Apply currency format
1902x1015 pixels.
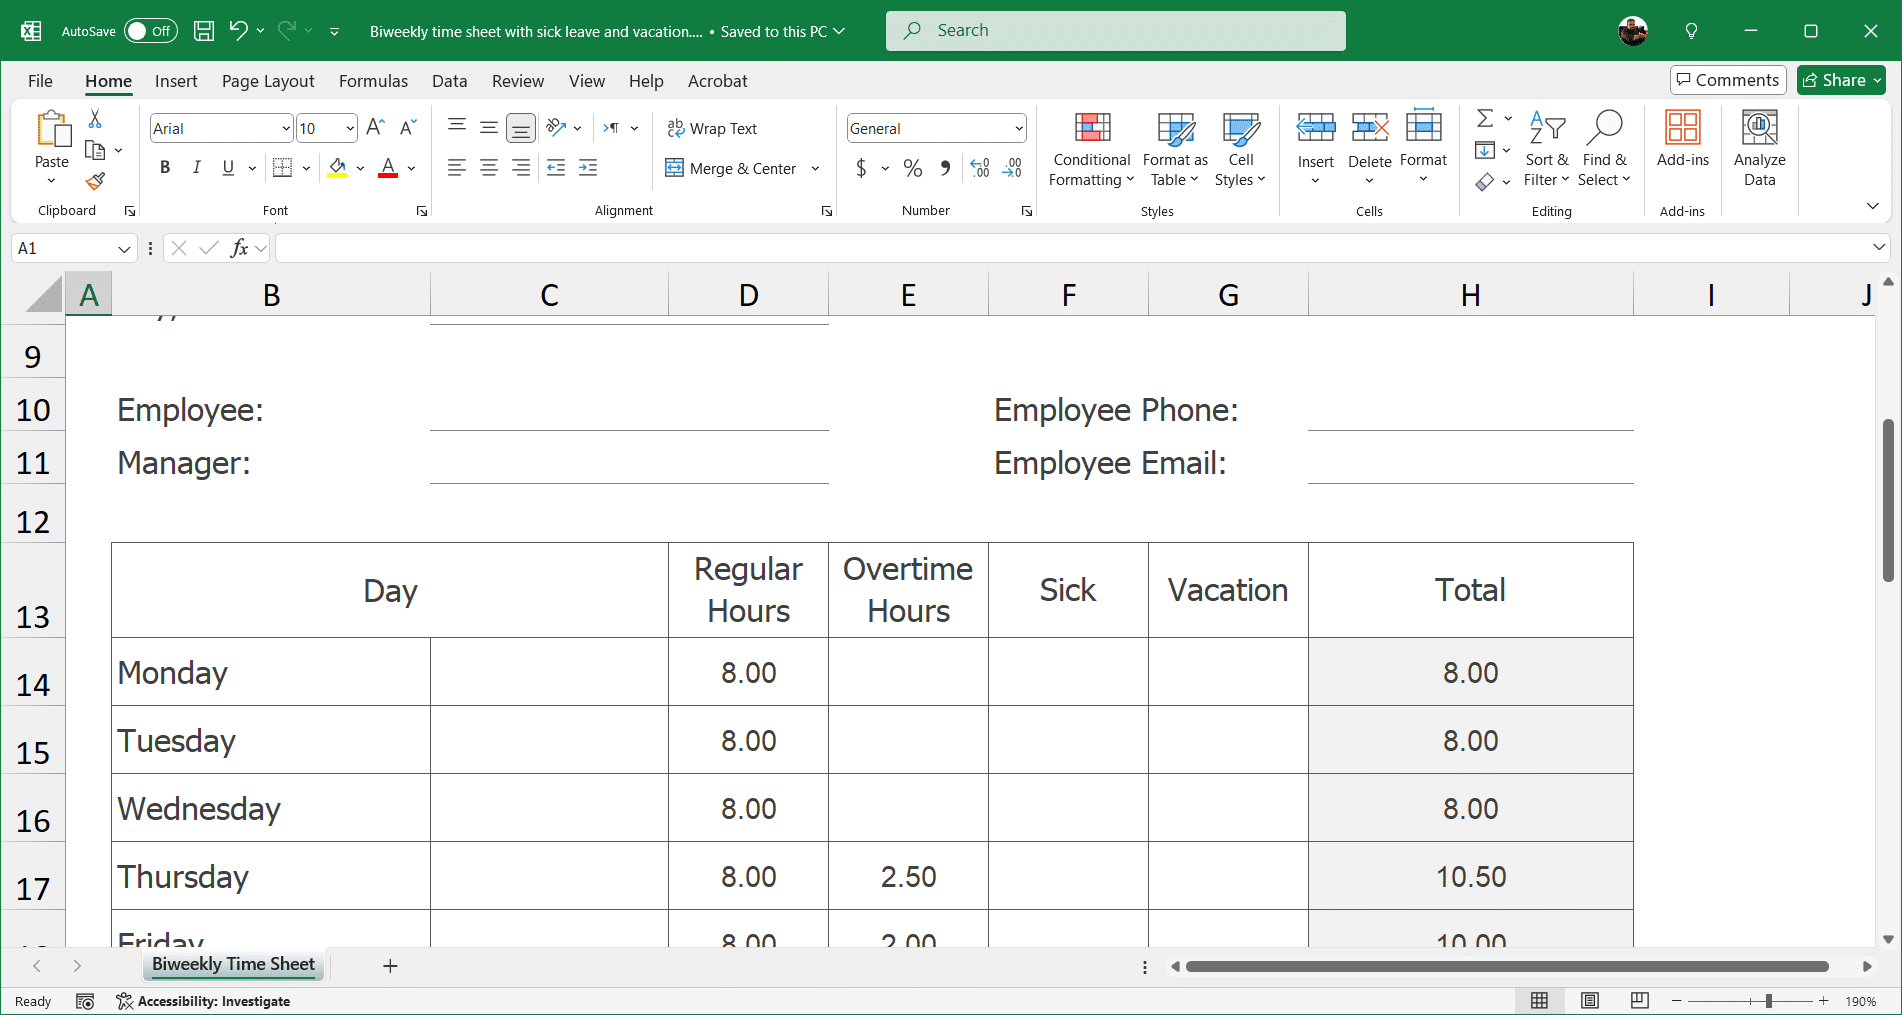tap(861, 168)
